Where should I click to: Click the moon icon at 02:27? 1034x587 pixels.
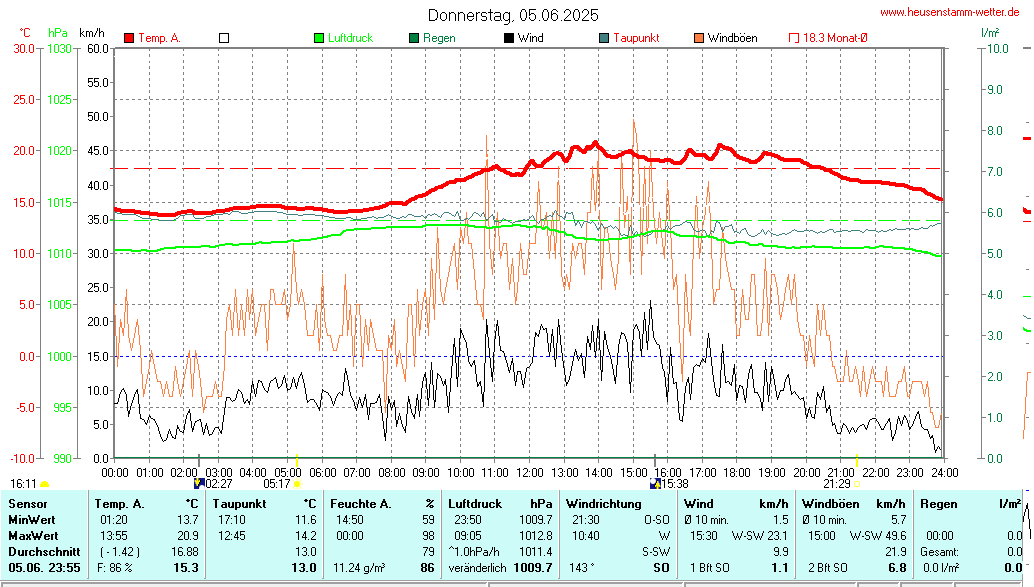[198, 483]
